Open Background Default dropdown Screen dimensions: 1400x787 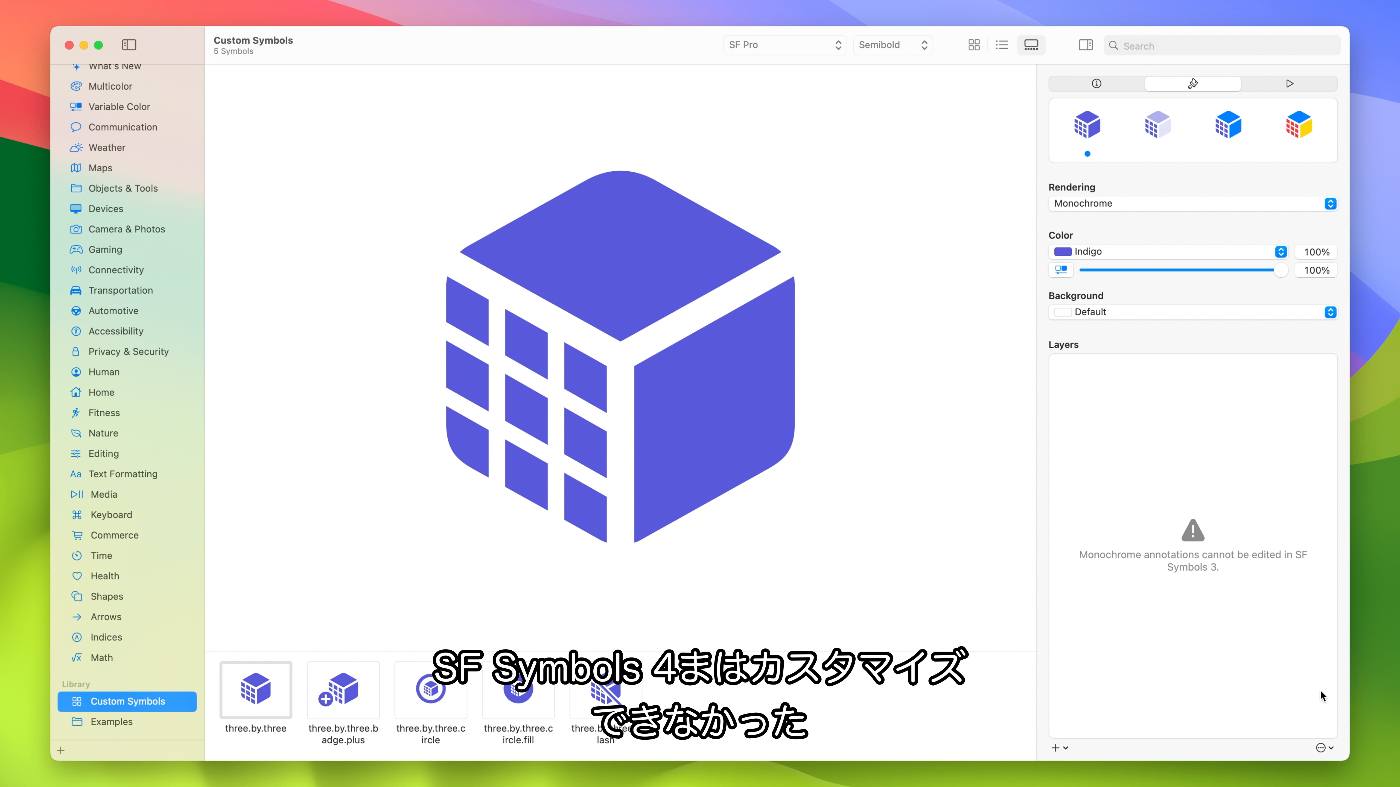tap(1193, 312)
